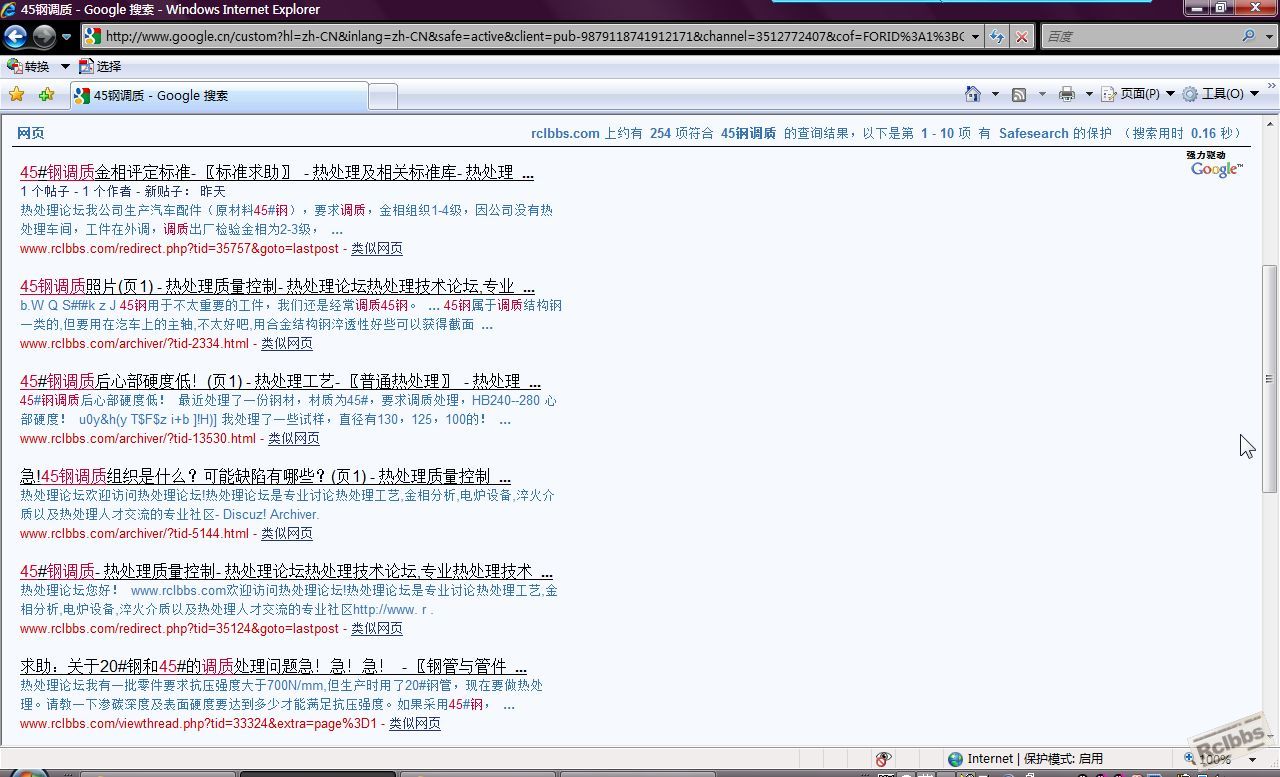Image resolution: width=1280 pixels, height=777 pixels.
Task: Click the scrollbar down arrow
Action: click(1269, 738)
